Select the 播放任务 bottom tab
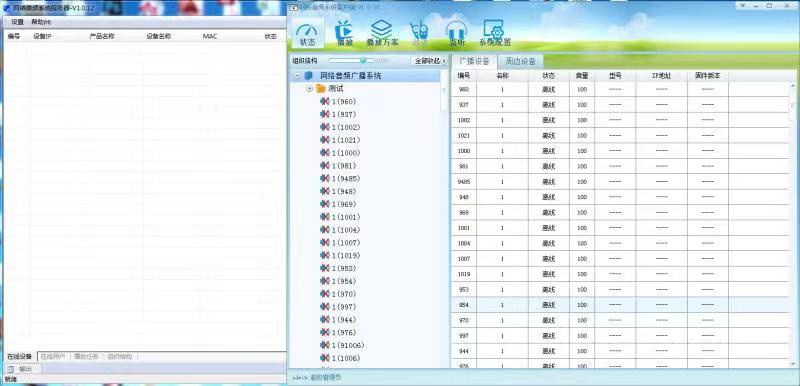Screen dimensions: 800x386 click(86, 356)
